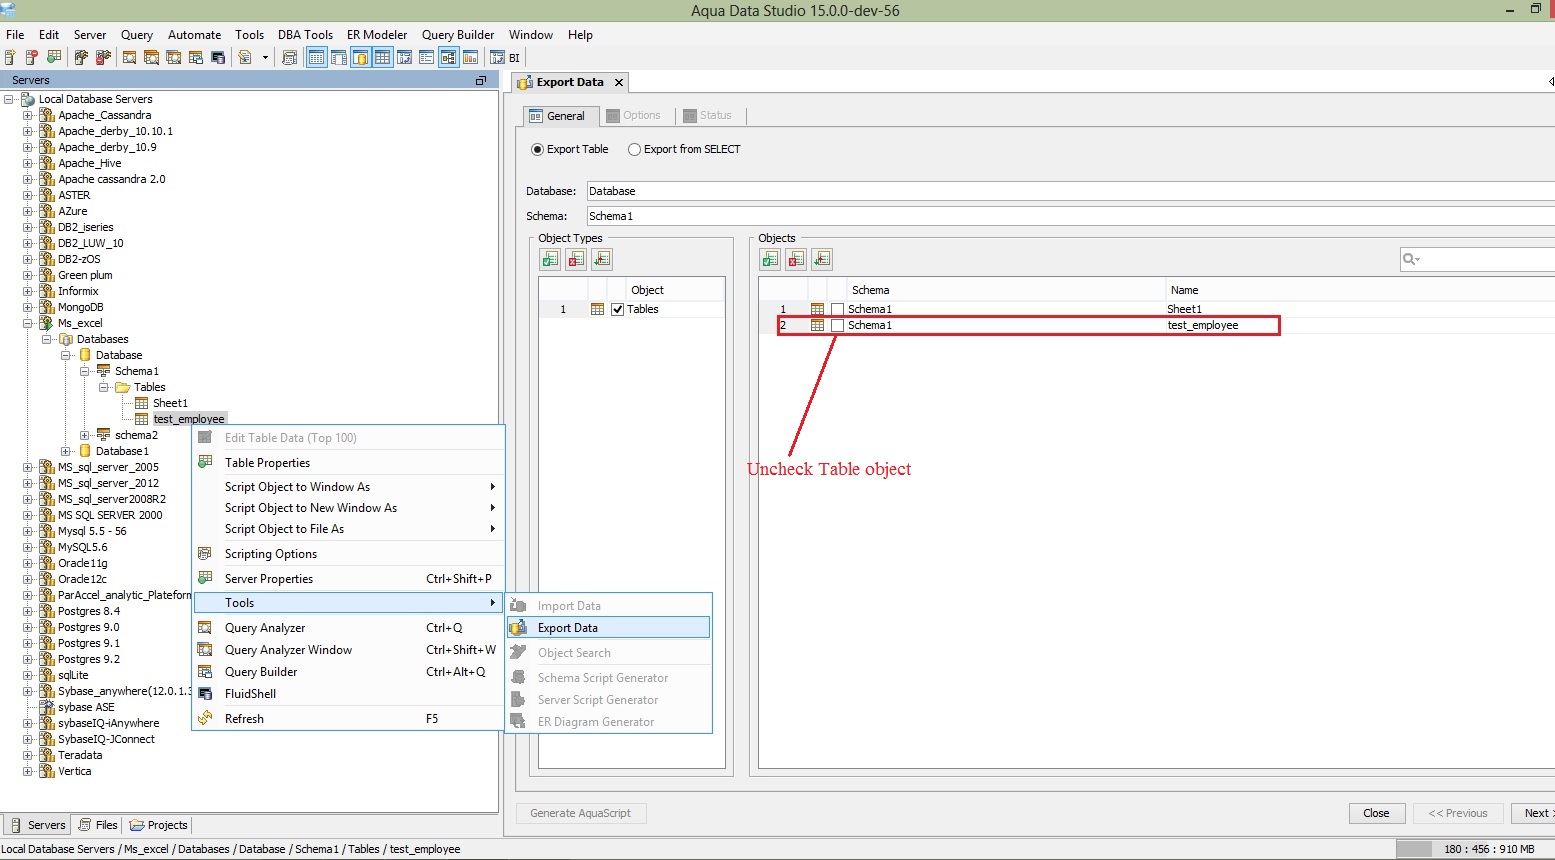Image resolution: width=1555 pixels, height=860 pixels.
Task: Click the Table Properties icon in the context menu
Action: point(205,462)
